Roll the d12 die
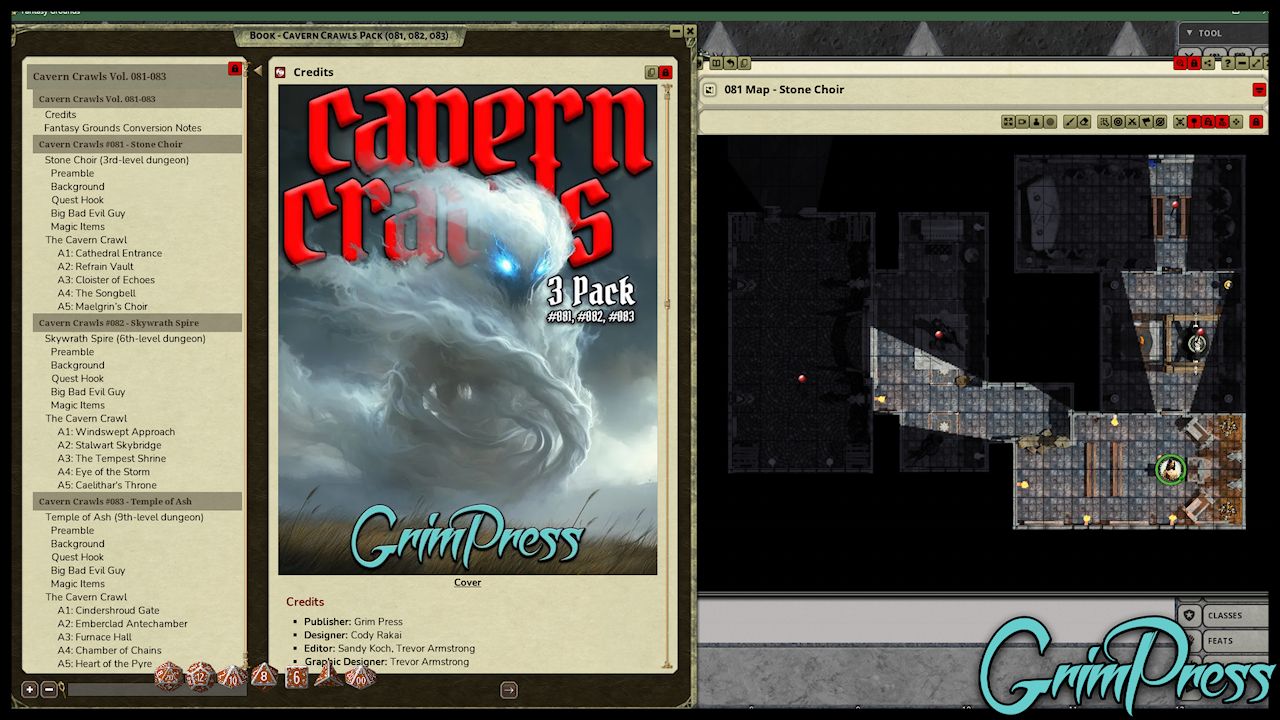1280x720 pixels. pyautogui.click(x=200, y=677)
